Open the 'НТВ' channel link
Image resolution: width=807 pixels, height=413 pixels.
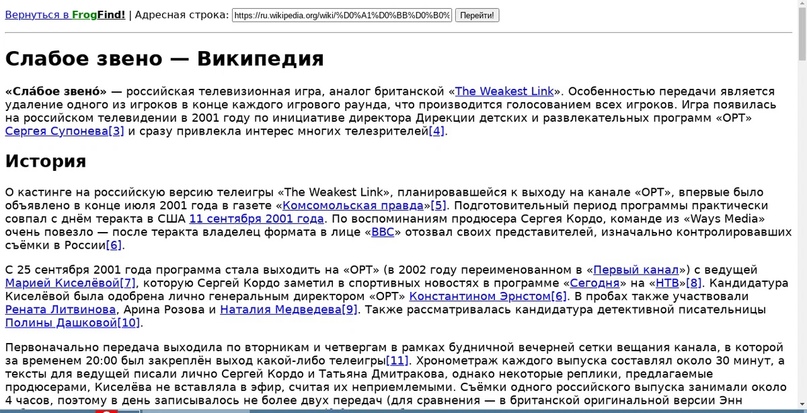(667, 283)
